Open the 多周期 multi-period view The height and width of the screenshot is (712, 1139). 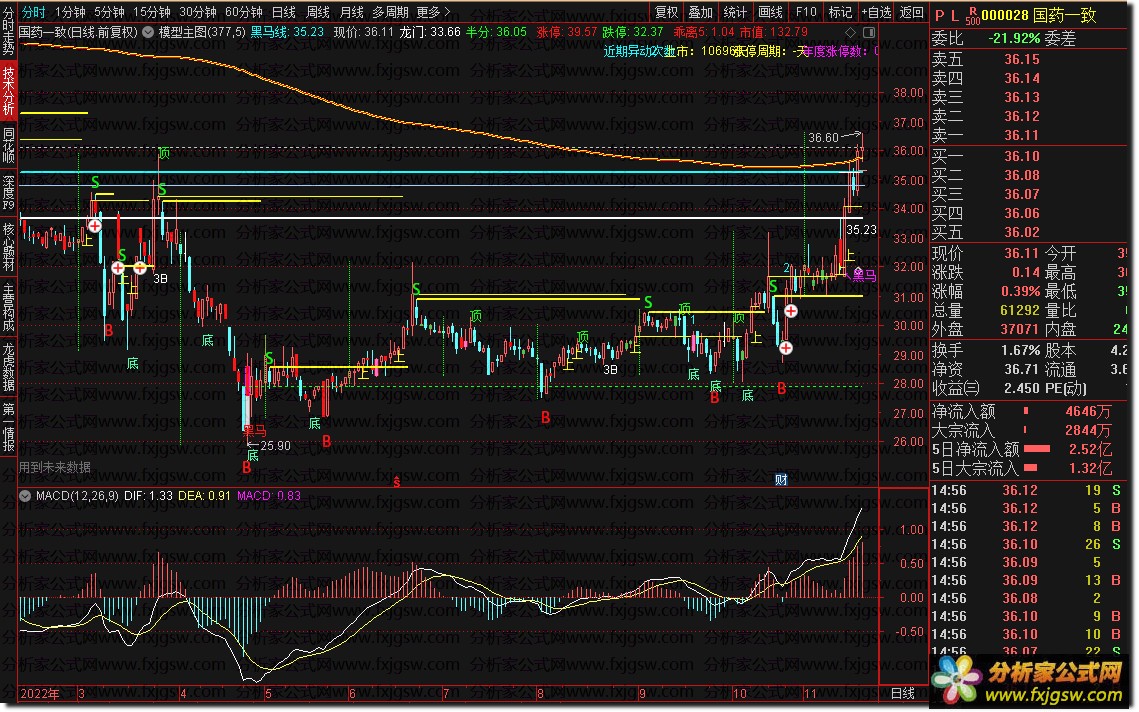click(389, 12)
